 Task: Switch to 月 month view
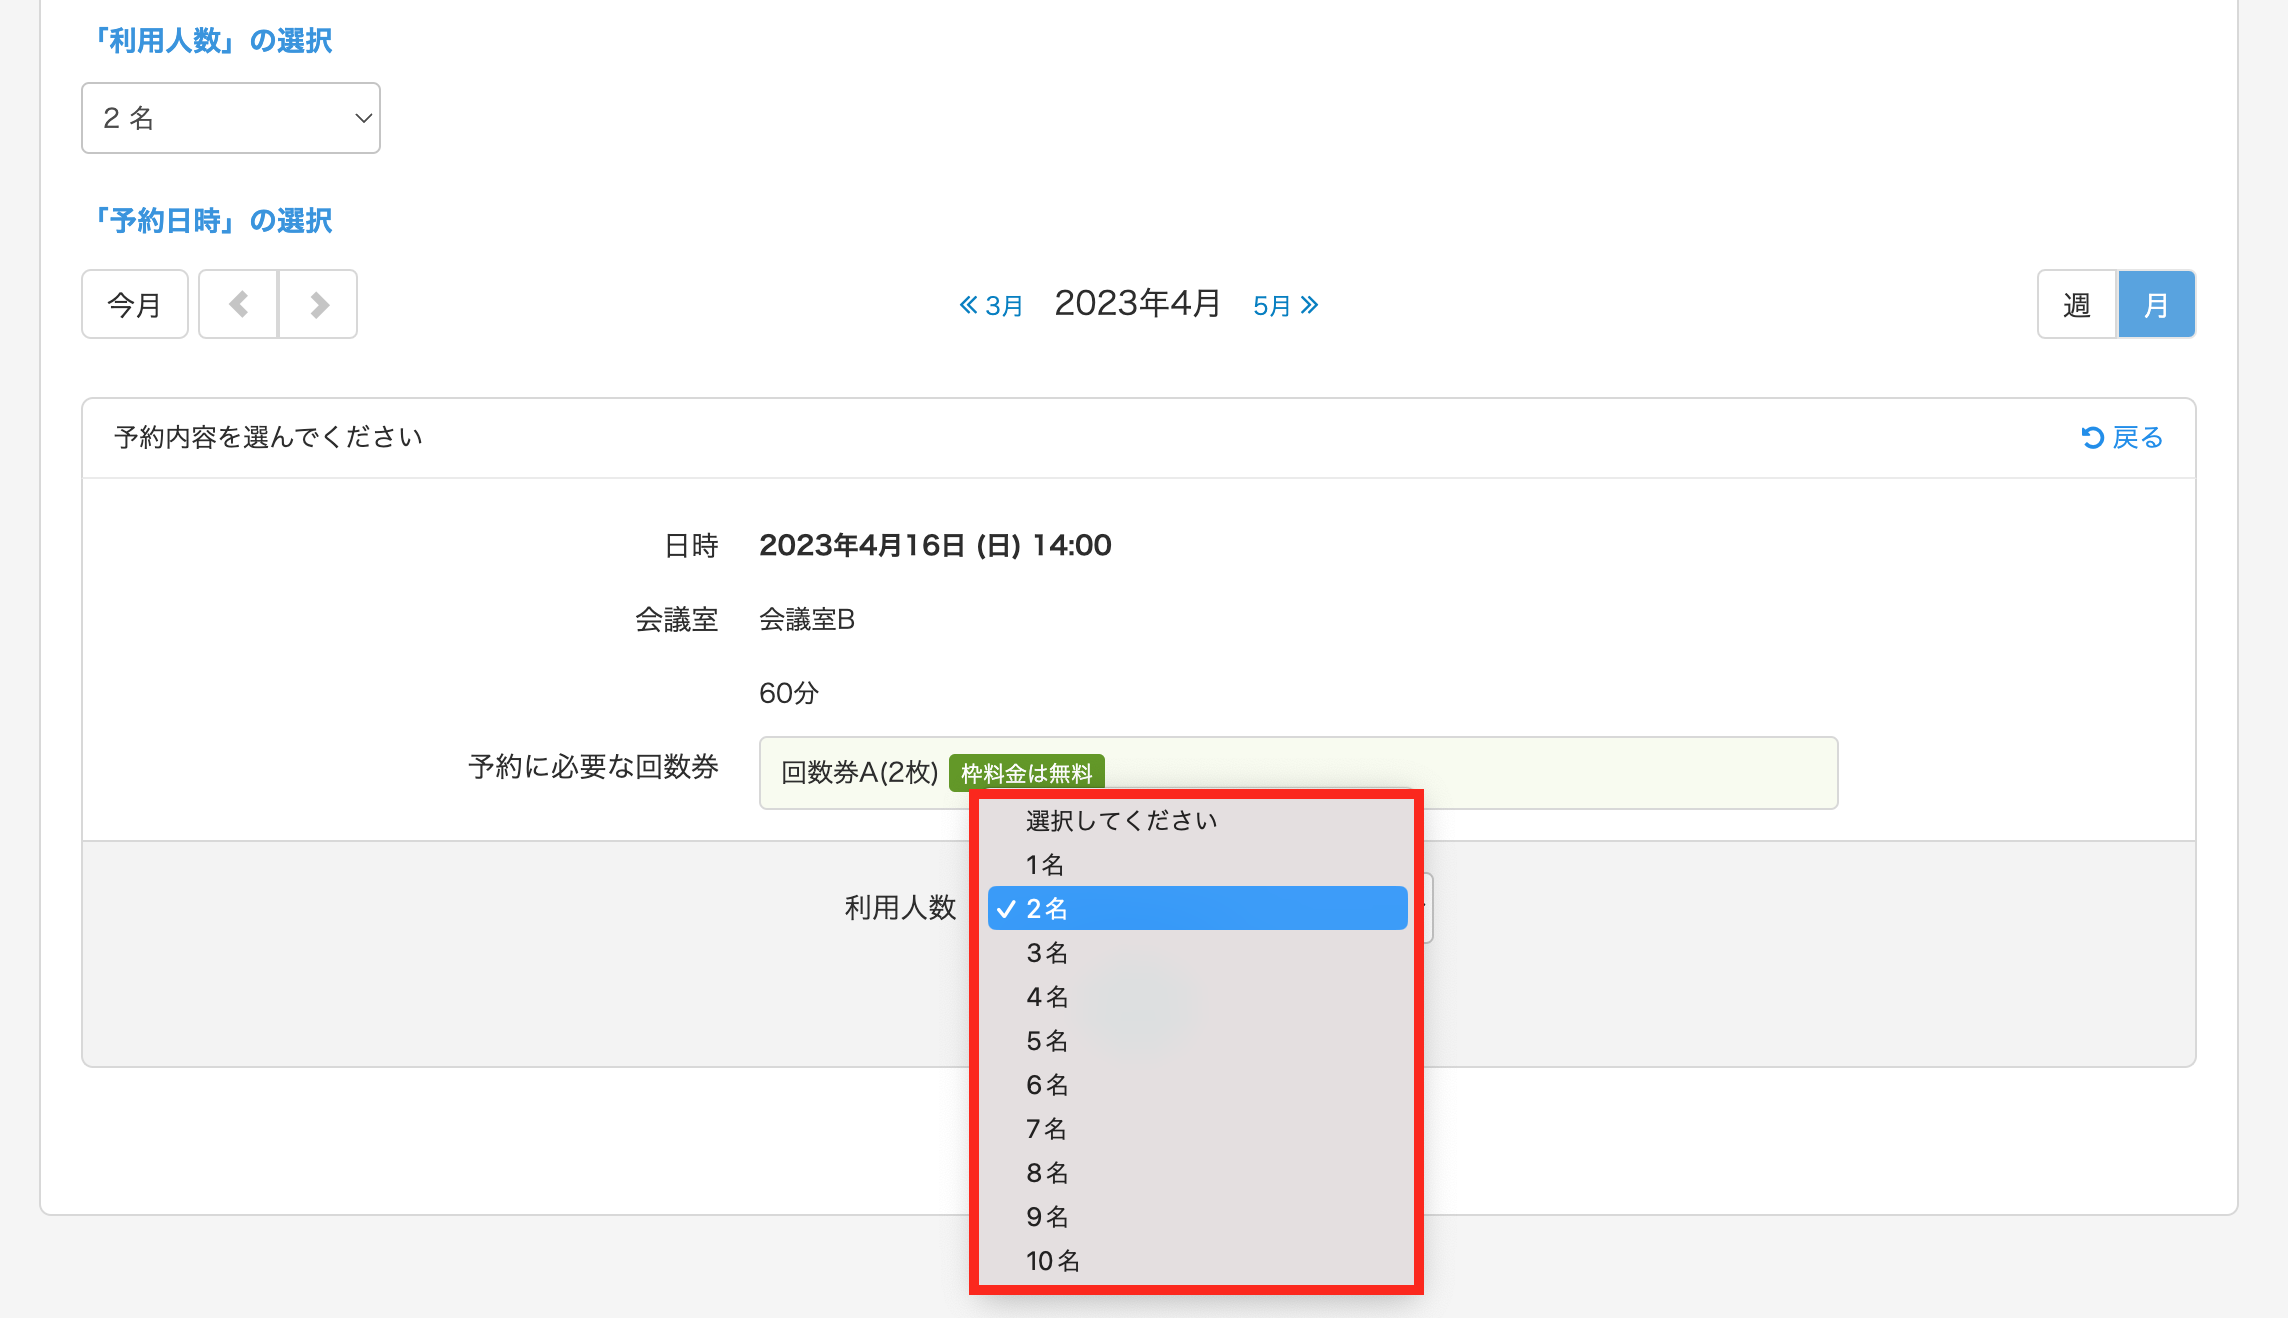(x=2156, y=304)
